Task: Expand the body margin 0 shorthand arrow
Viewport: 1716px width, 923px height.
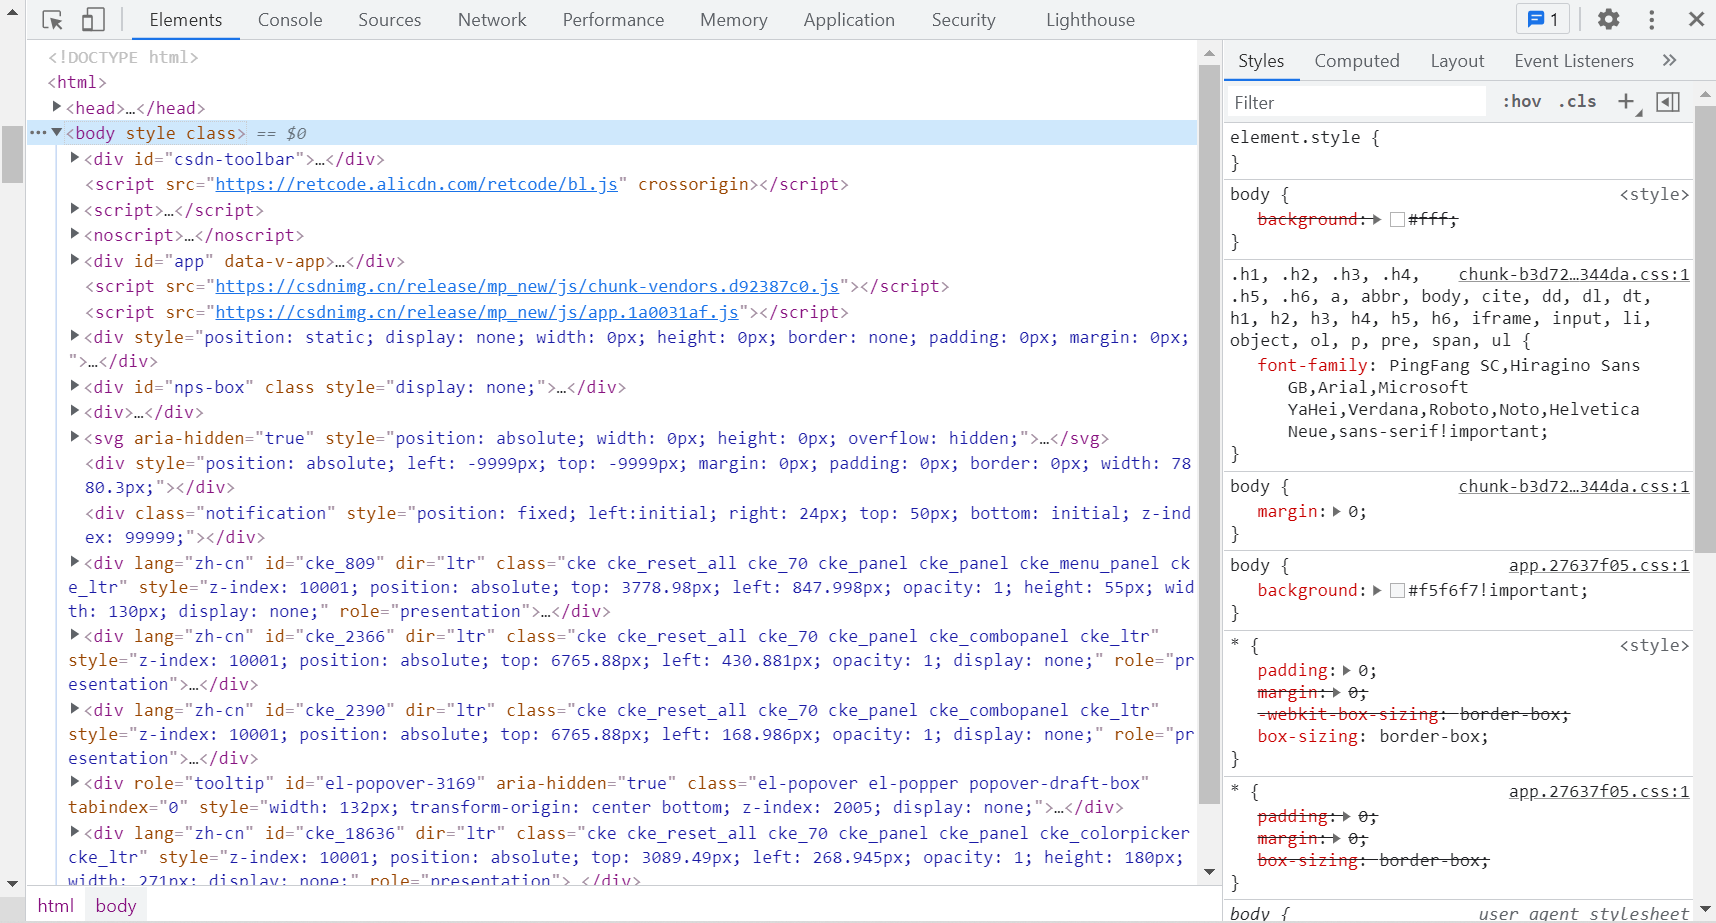Action: coord(1337,511)
